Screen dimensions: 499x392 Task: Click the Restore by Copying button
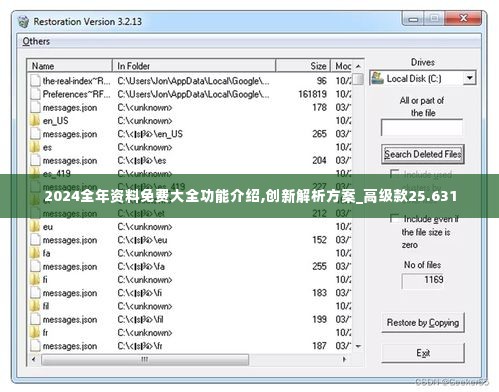click(x=423, y=323)
